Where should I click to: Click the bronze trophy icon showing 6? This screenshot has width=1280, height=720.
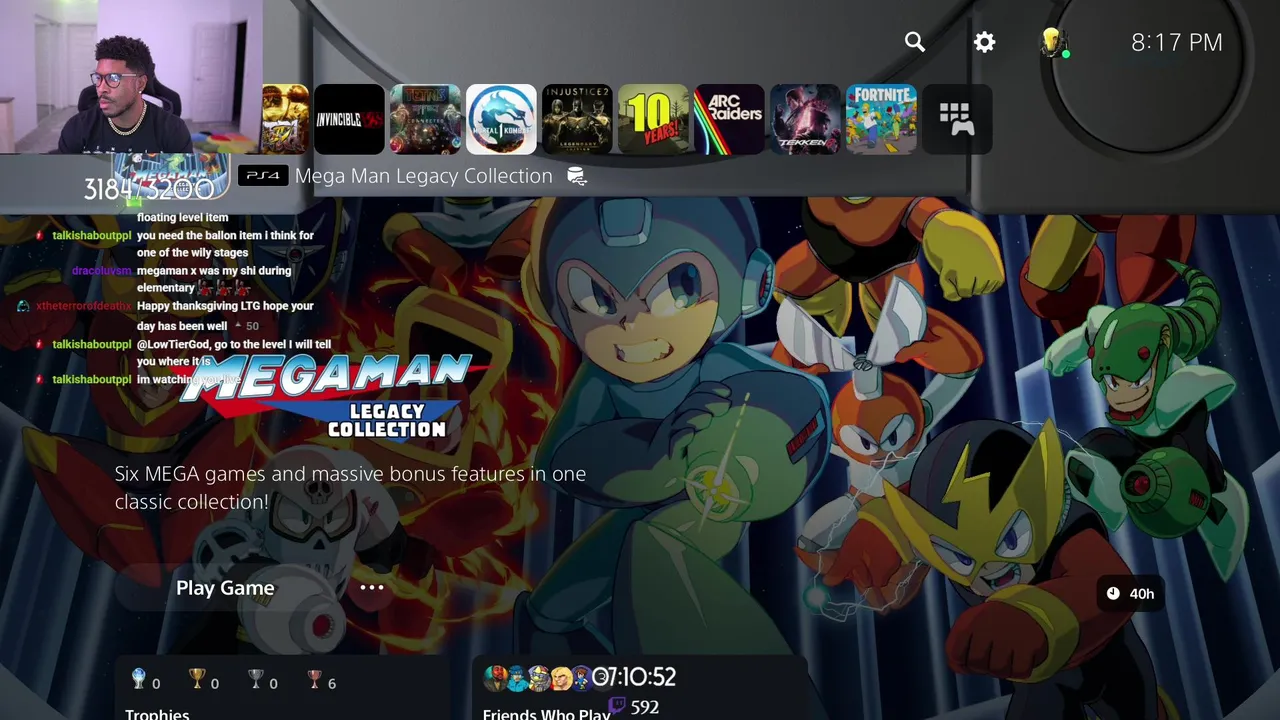pos(315,679)
